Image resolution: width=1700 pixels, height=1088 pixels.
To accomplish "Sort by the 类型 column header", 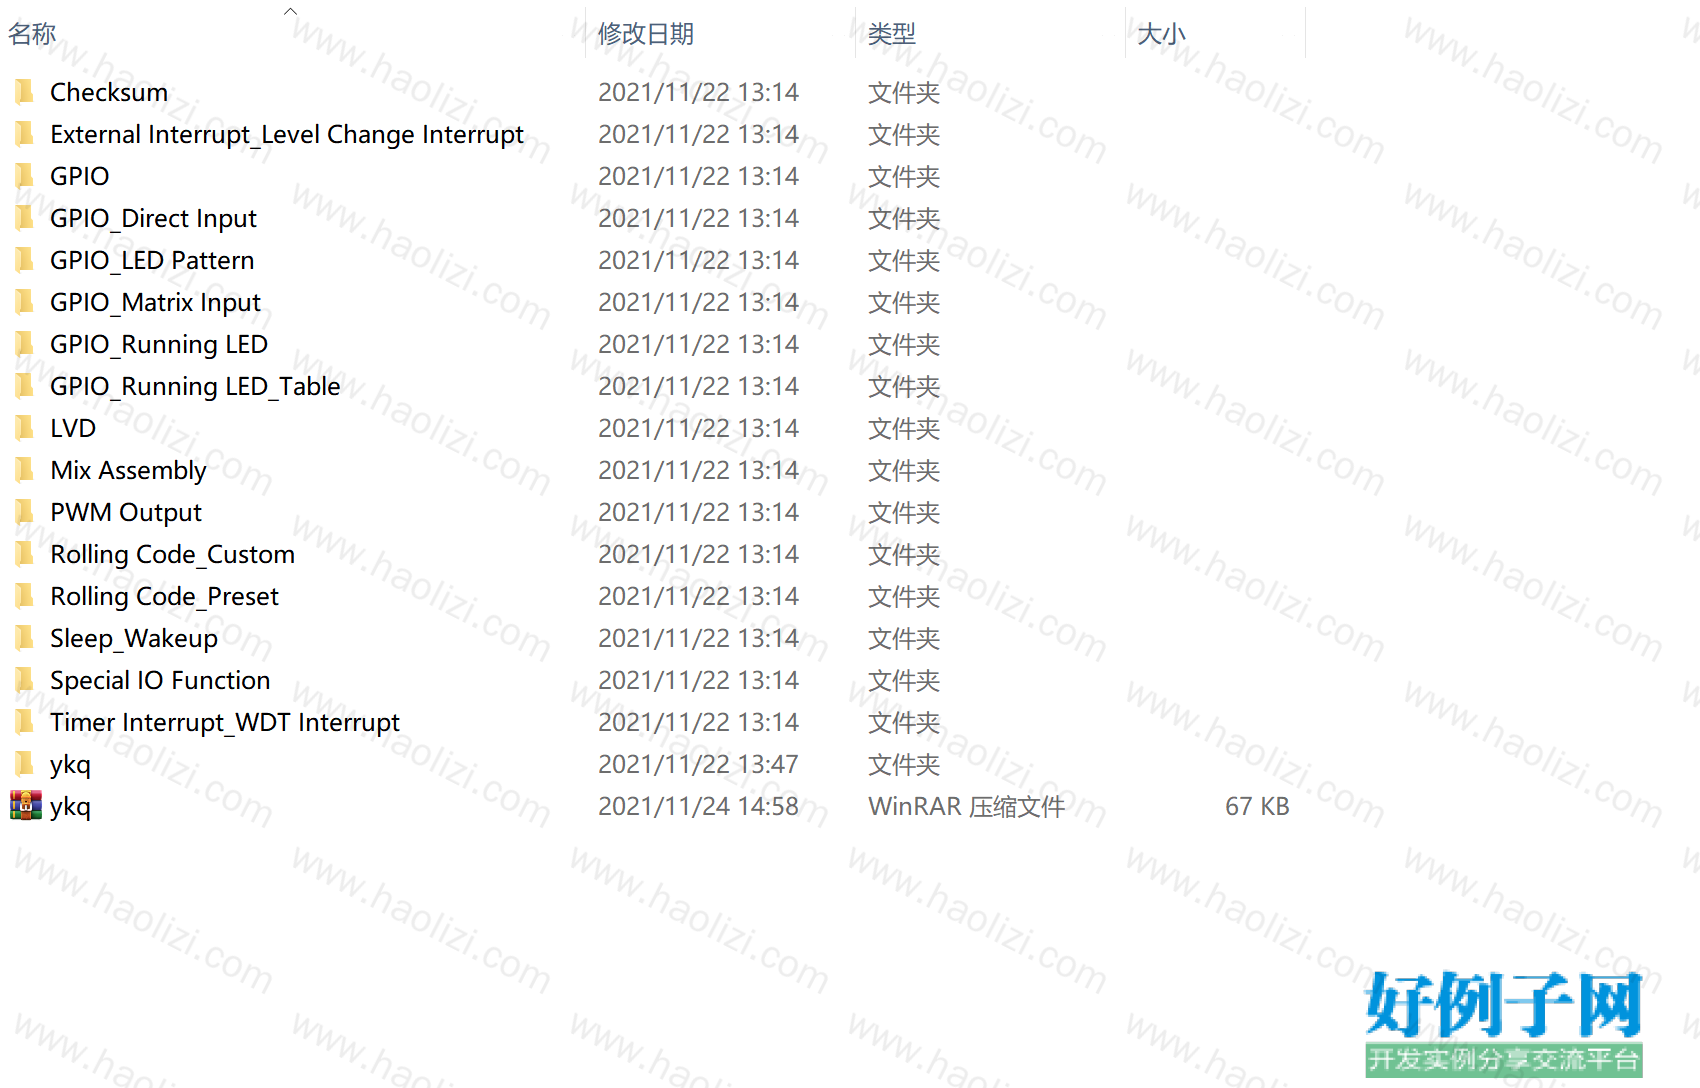I will tap(892, 34).
